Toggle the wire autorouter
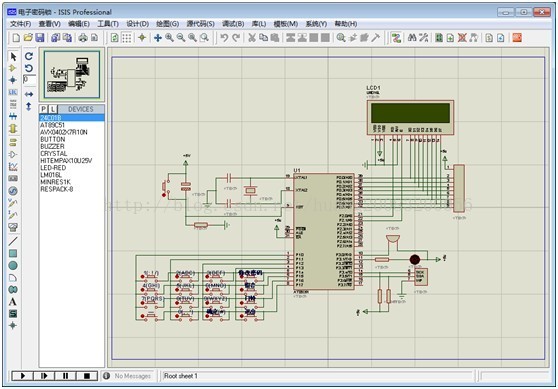558x389 pixels. click(396, 38)
